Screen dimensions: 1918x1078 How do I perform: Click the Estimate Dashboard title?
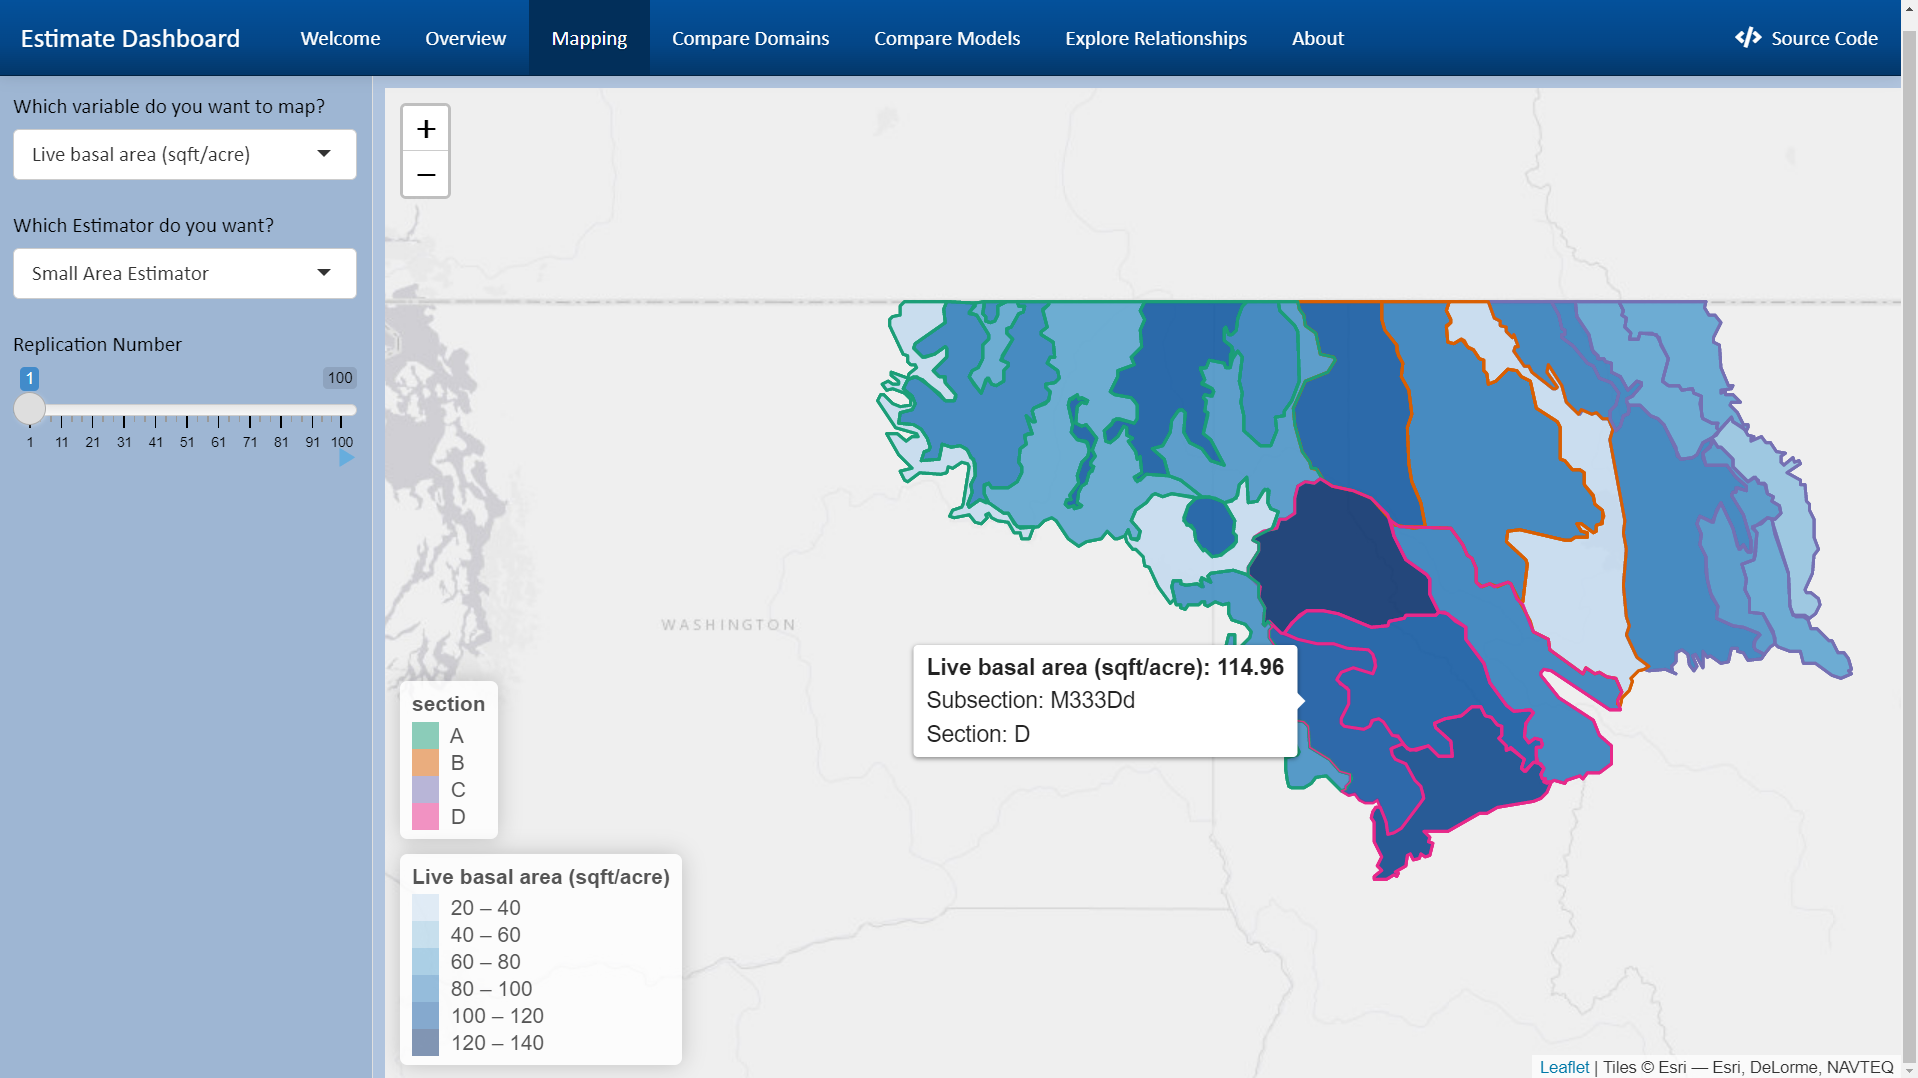tap(130, 38)
